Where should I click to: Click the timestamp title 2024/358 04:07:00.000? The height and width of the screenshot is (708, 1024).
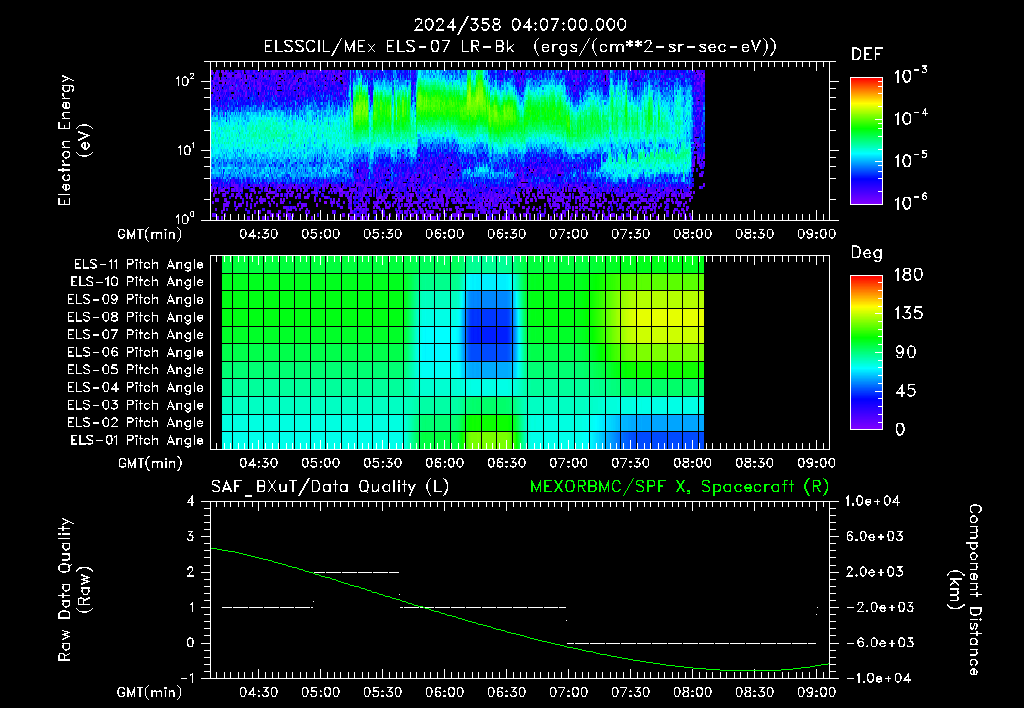pos(520,25)
